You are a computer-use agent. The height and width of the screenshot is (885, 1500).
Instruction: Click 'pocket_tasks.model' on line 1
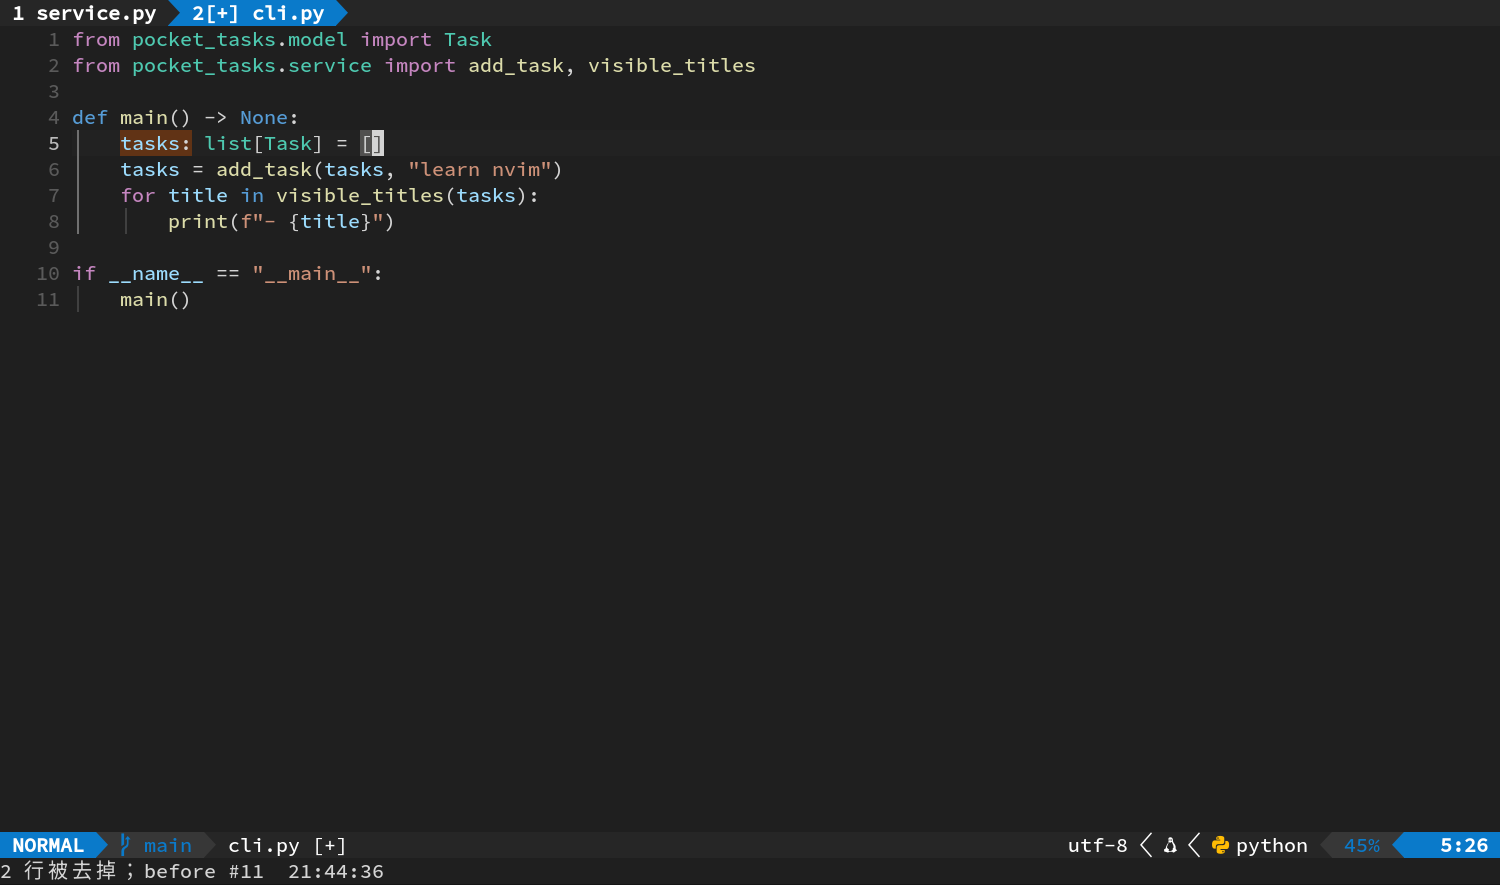click(240, 39)
